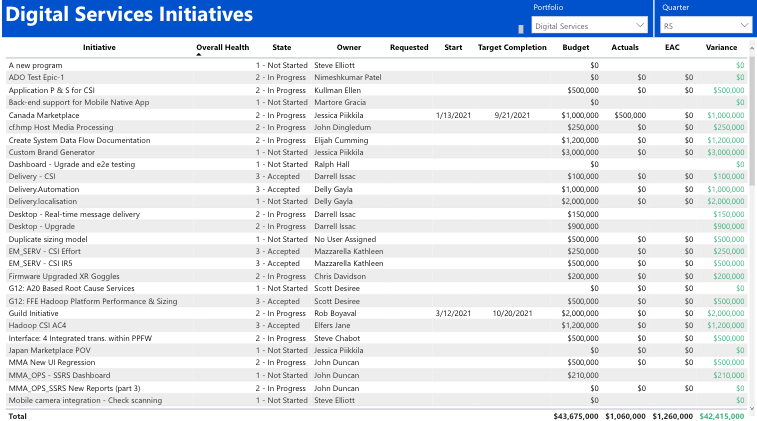Viewport: 757px width, 421px height.
Task: Open the Quarter dropdown
Action: [705, 25]
